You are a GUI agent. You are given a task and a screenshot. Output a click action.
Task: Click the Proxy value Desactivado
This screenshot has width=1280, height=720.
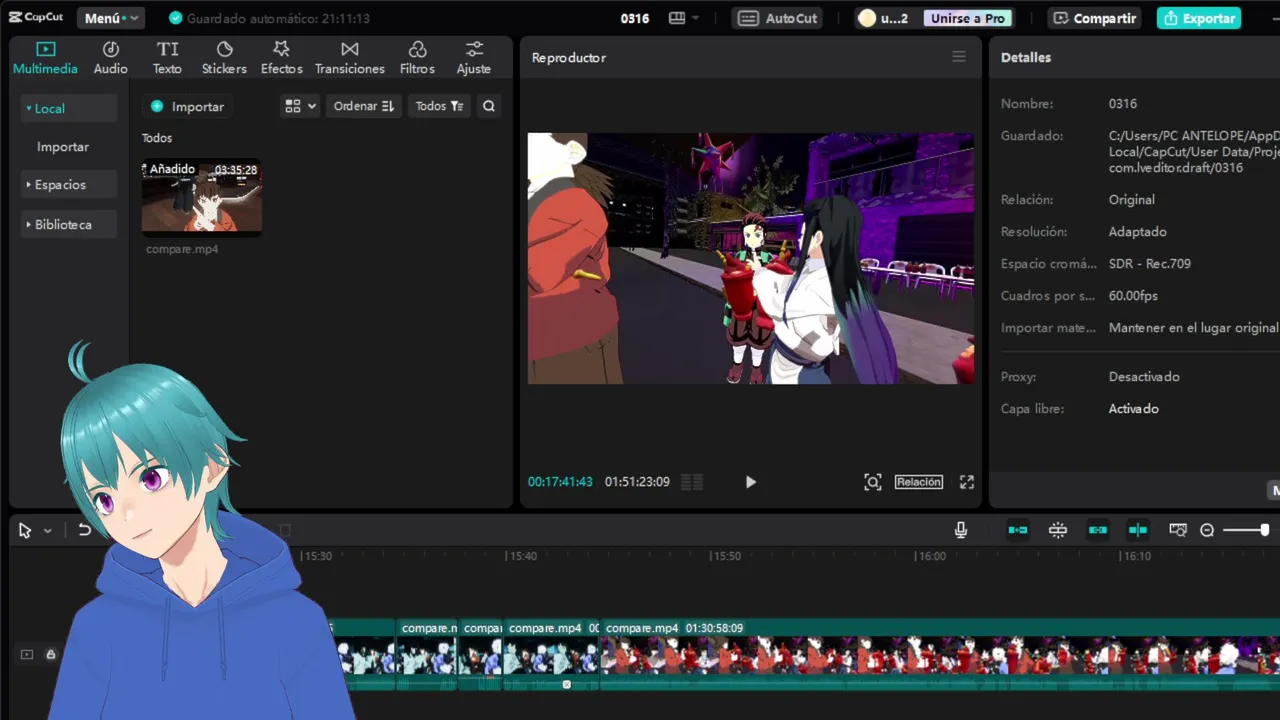[x=1144, y=376]
